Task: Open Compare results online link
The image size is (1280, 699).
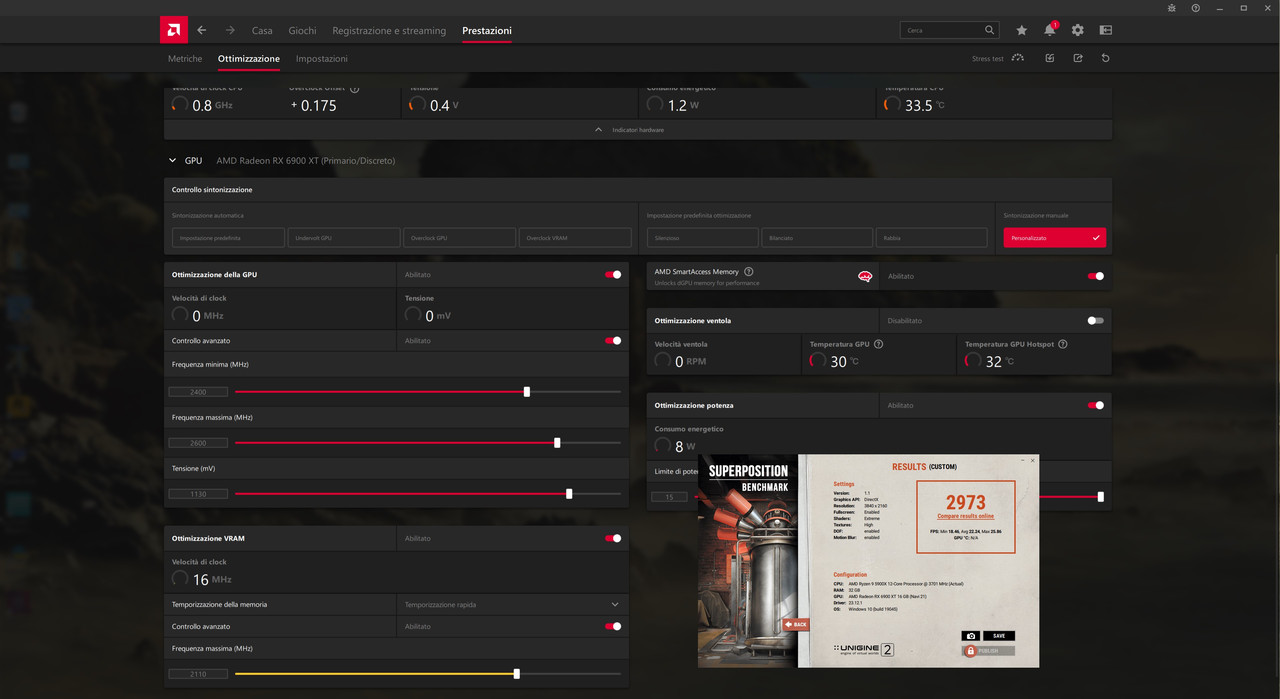Action: [966, 516]
